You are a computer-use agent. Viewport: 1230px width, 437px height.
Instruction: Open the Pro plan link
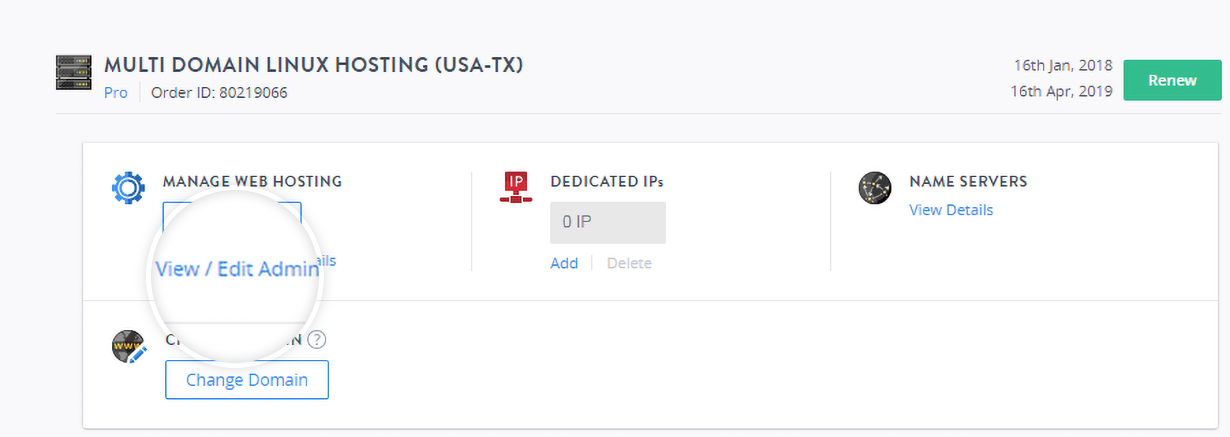(x=116, y=93)
